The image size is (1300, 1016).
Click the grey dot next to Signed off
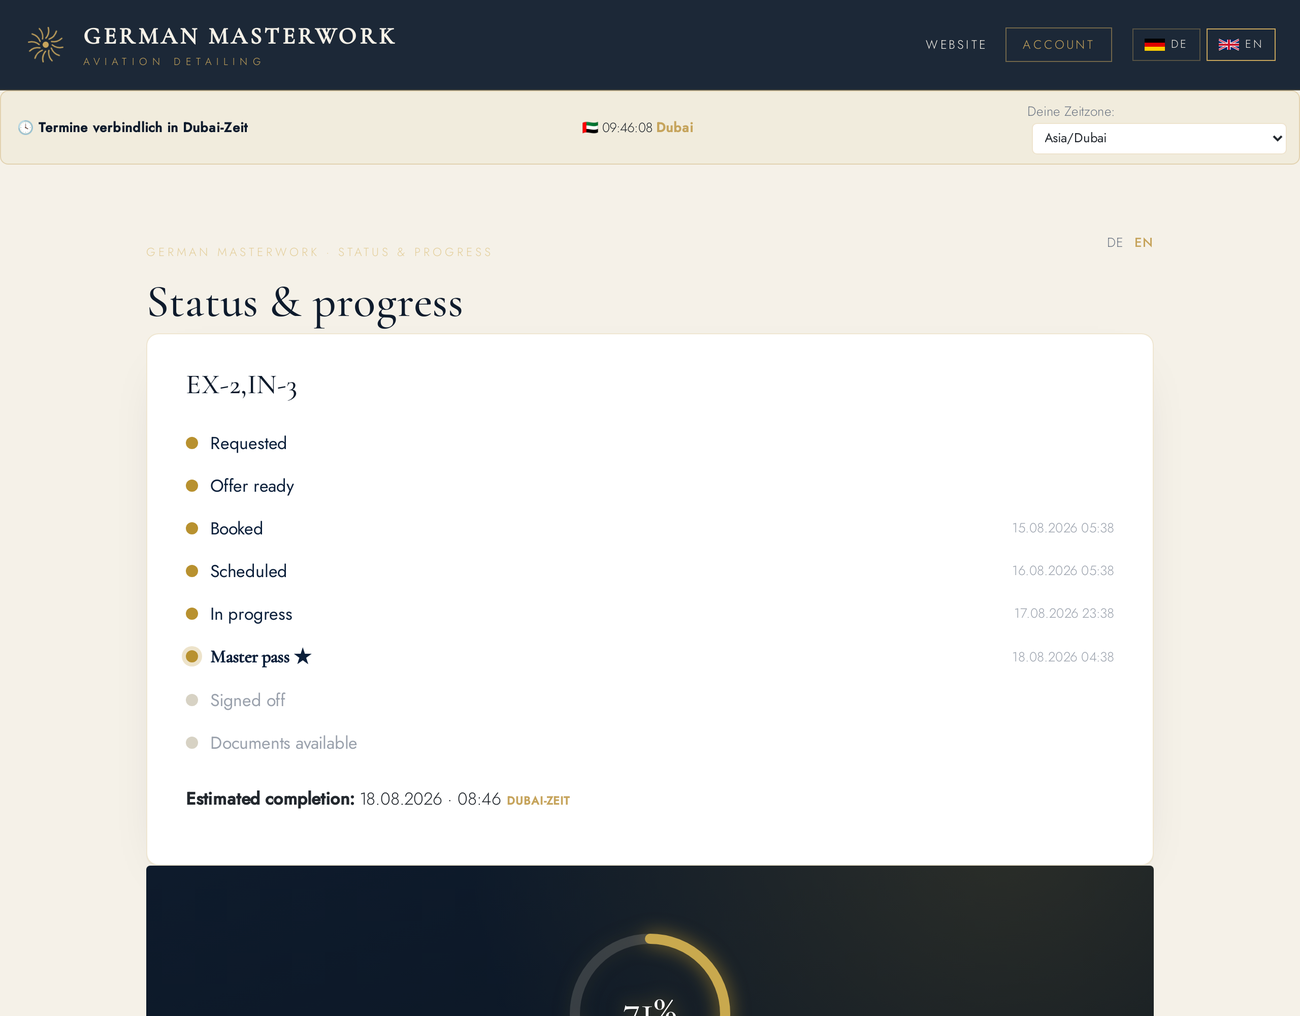click(x=192, y=700)
